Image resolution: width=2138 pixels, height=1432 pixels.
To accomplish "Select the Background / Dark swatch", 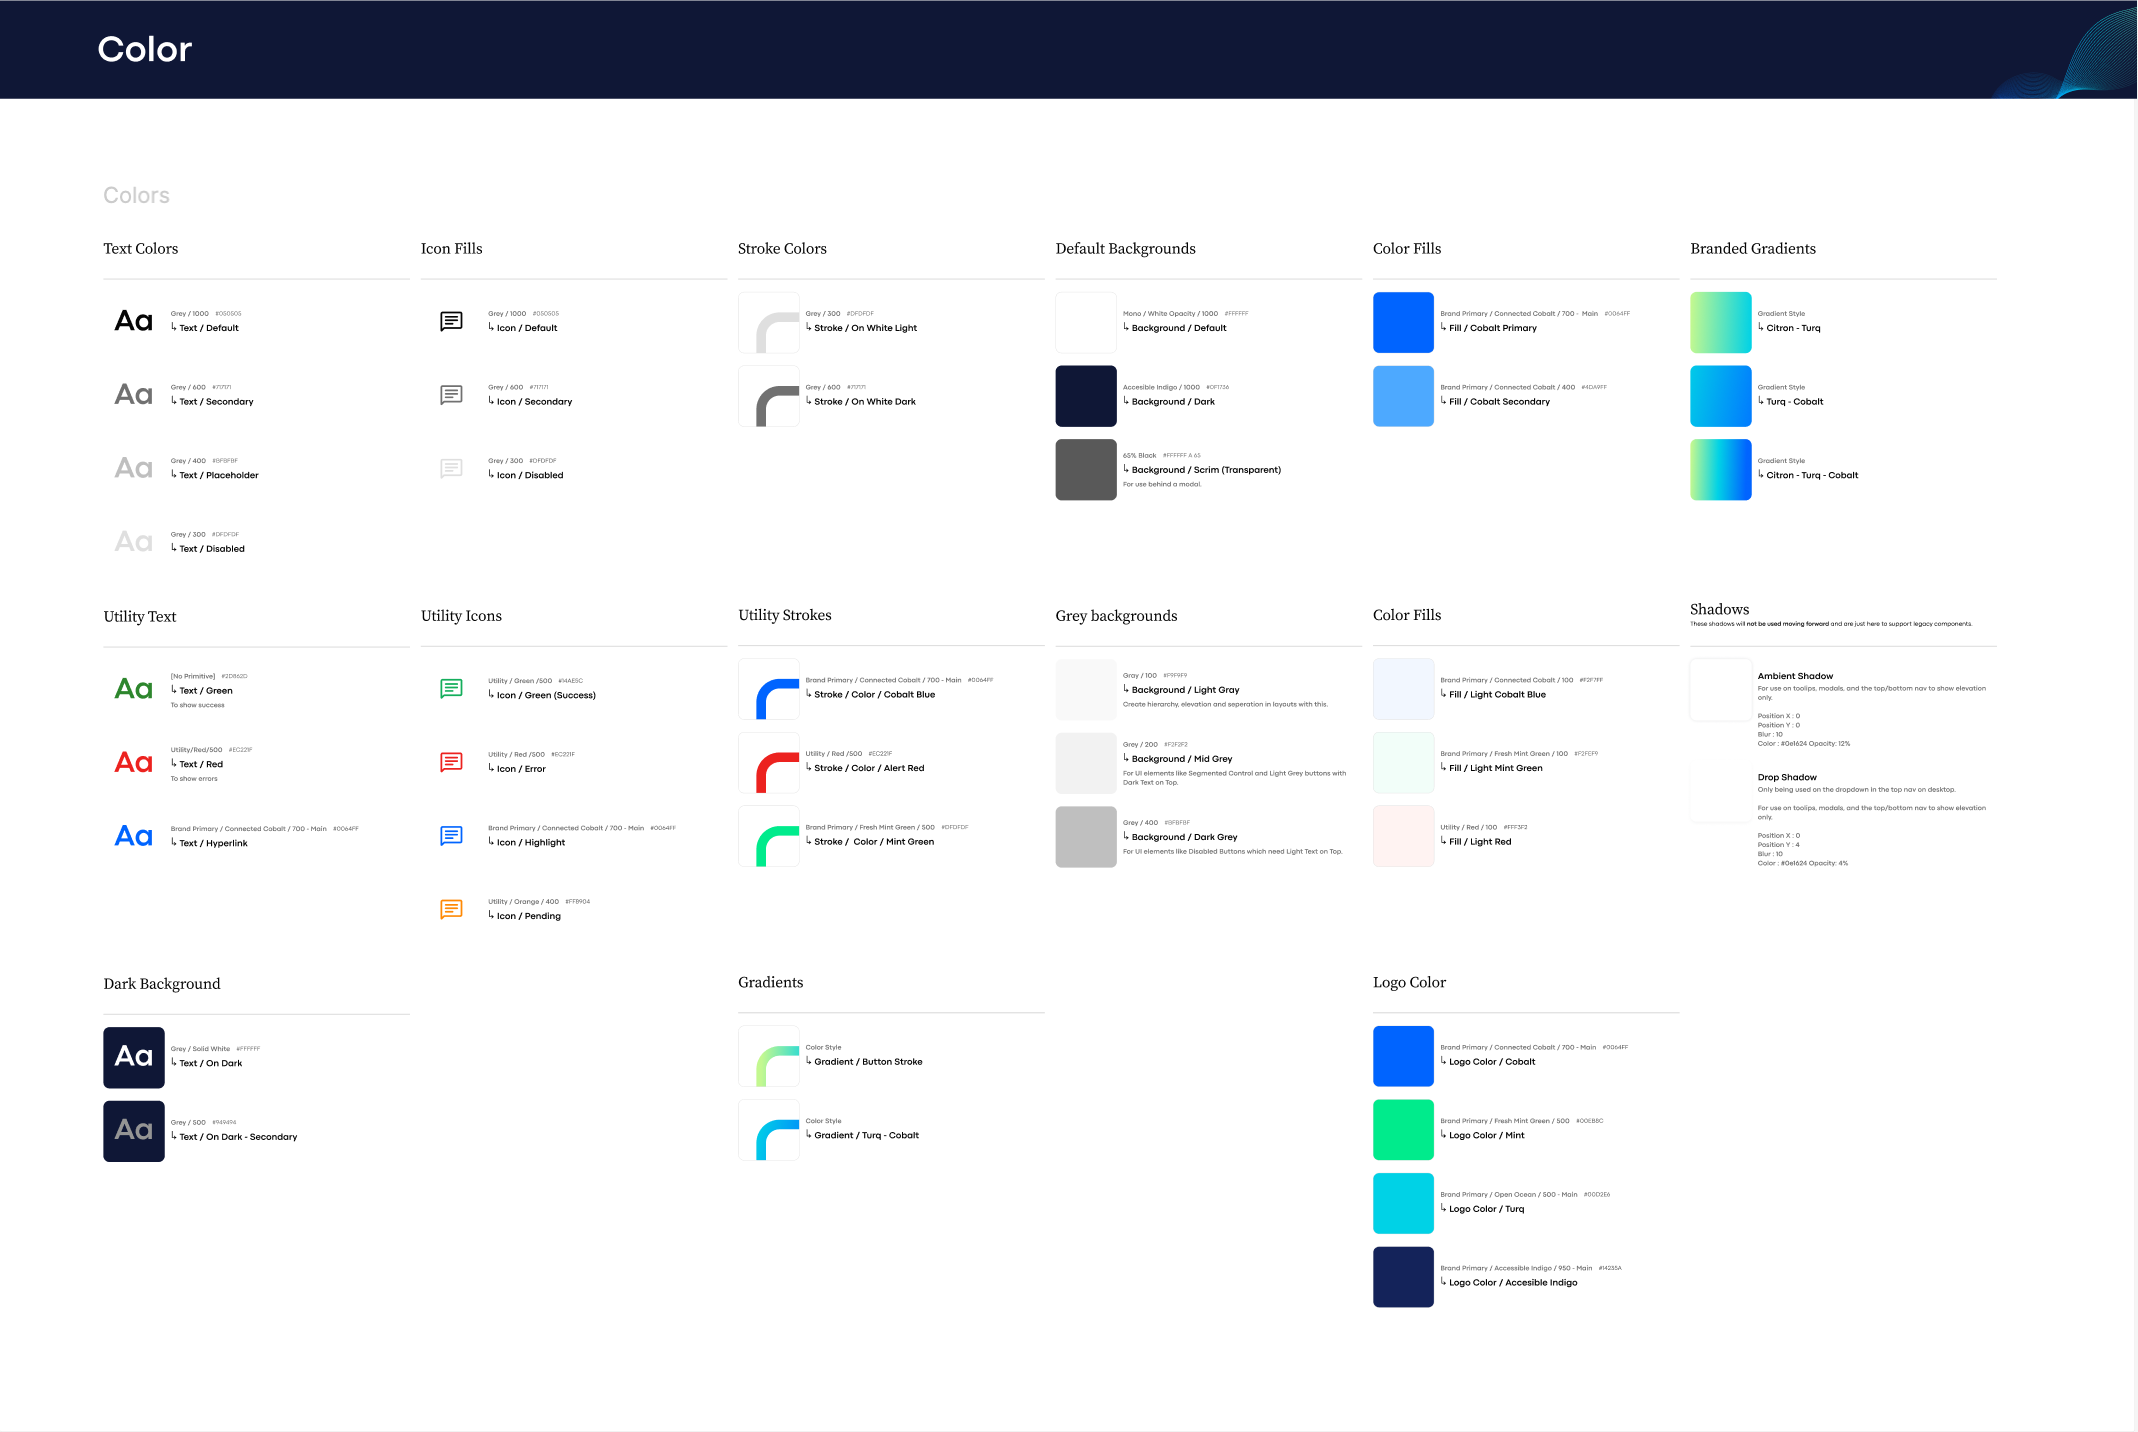I will click(x=1085, y=396).
